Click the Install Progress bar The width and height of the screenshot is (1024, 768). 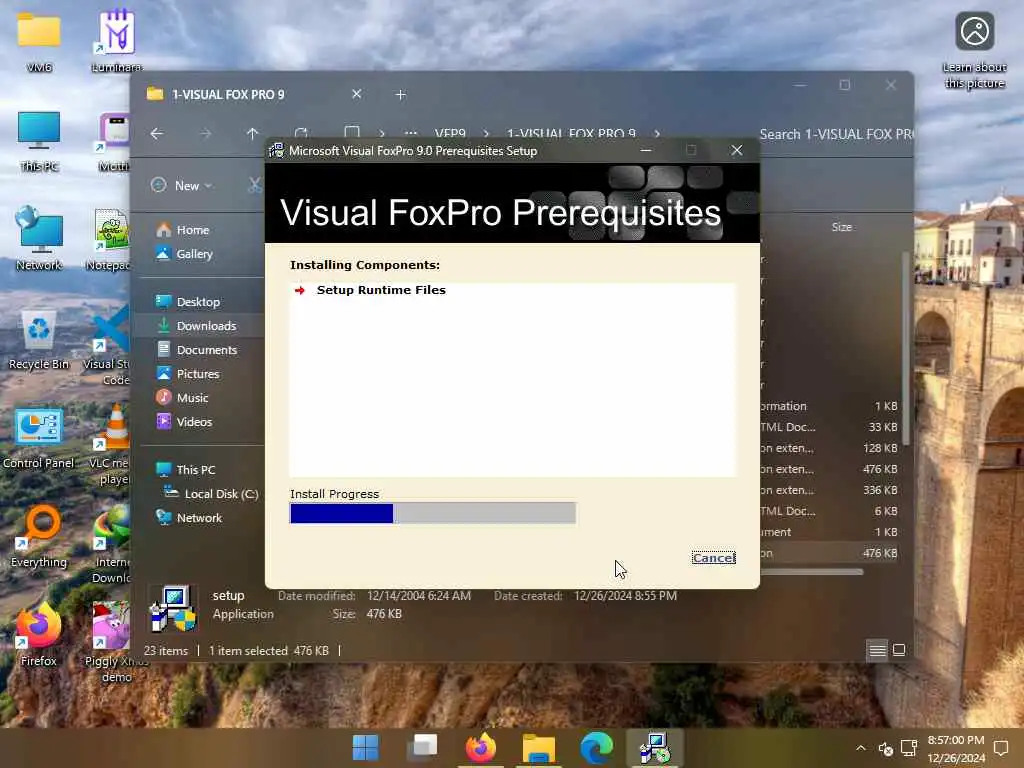432,513
